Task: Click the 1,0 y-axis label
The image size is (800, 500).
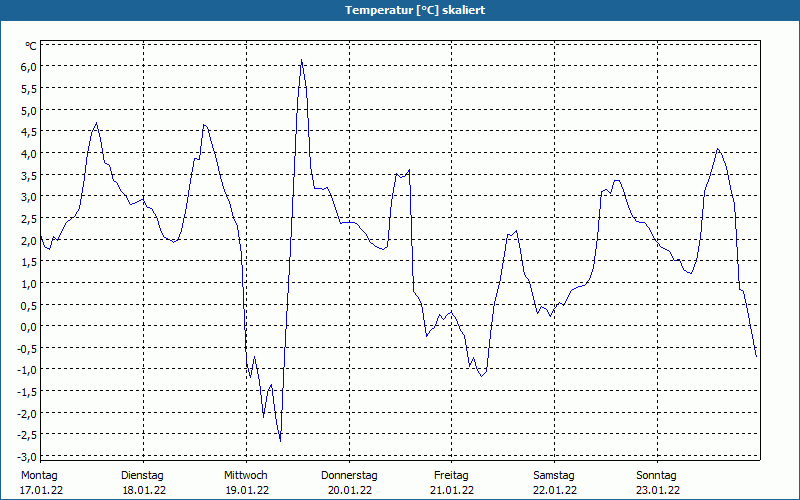Action: pyautogui.click(x=29, y=284)
